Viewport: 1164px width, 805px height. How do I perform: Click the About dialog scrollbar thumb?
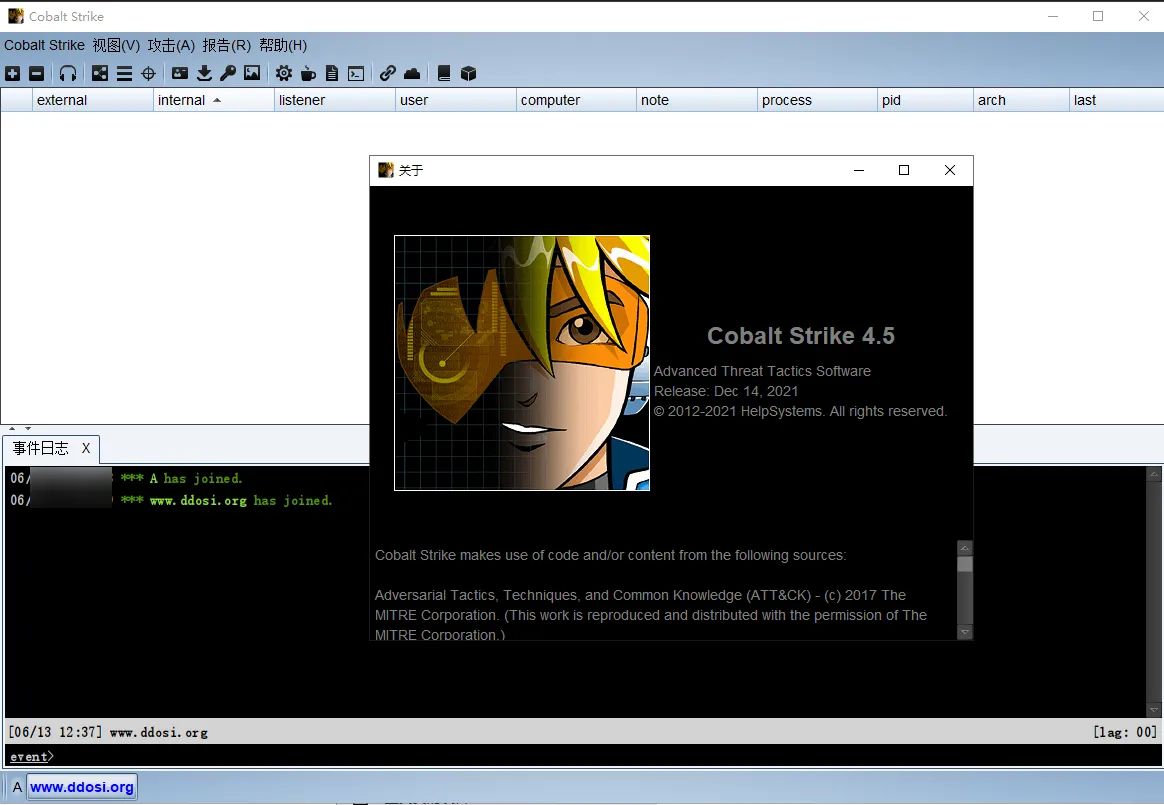click(965, 564)
